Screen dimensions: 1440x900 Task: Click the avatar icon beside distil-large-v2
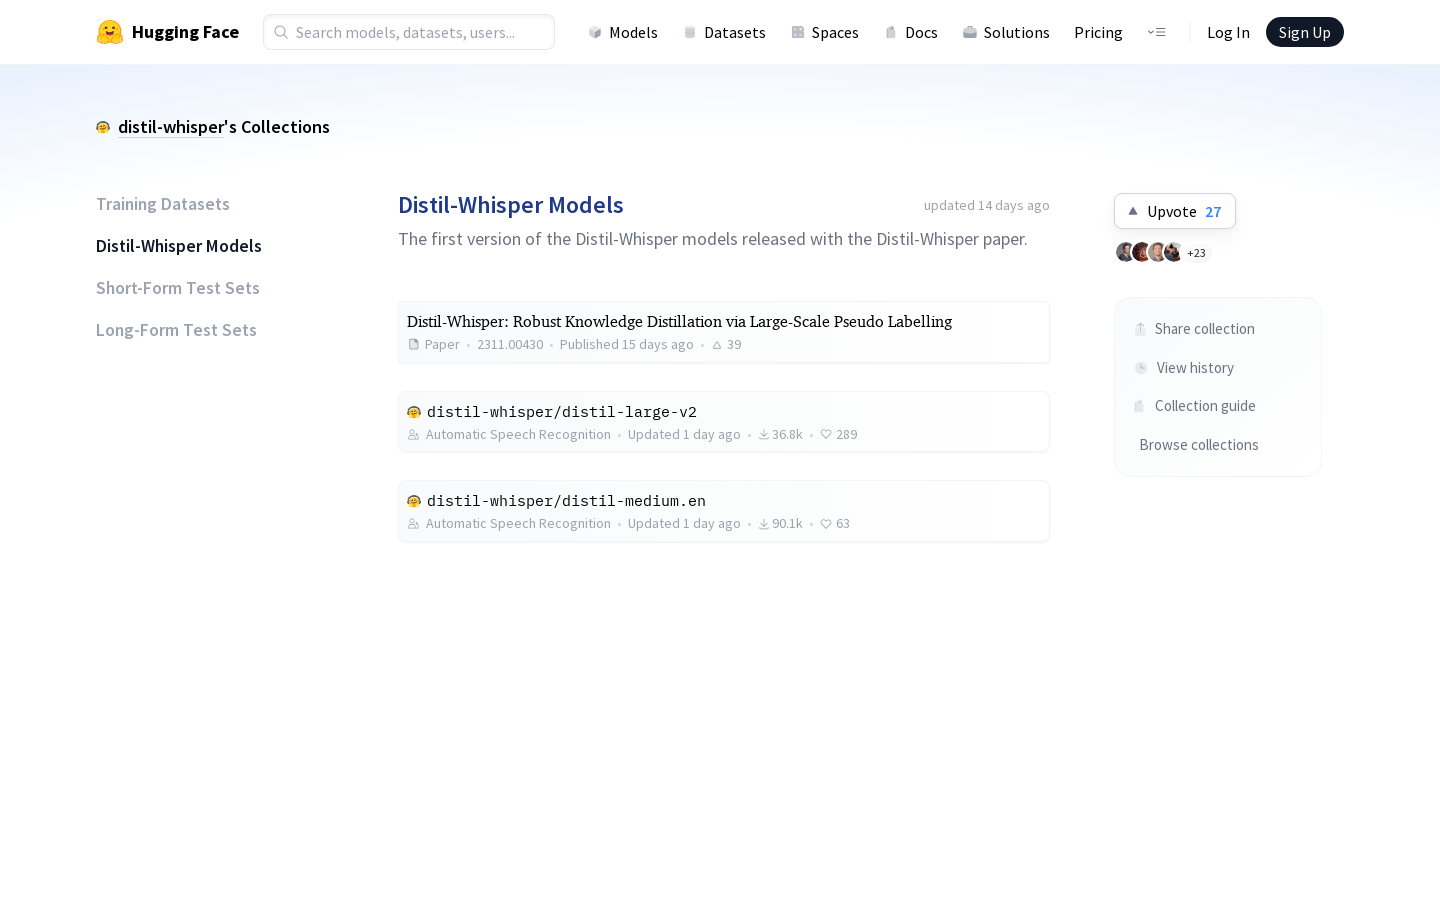(x=414, y=412)
